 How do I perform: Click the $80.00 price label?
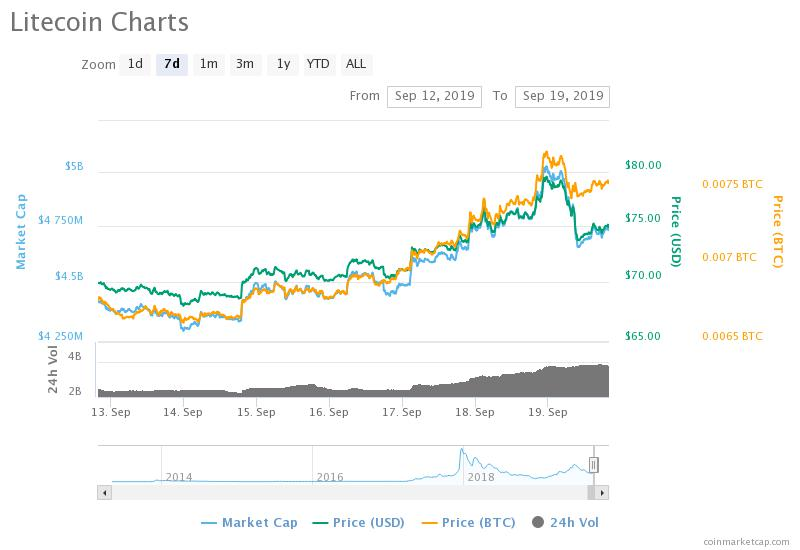[643, 165]
